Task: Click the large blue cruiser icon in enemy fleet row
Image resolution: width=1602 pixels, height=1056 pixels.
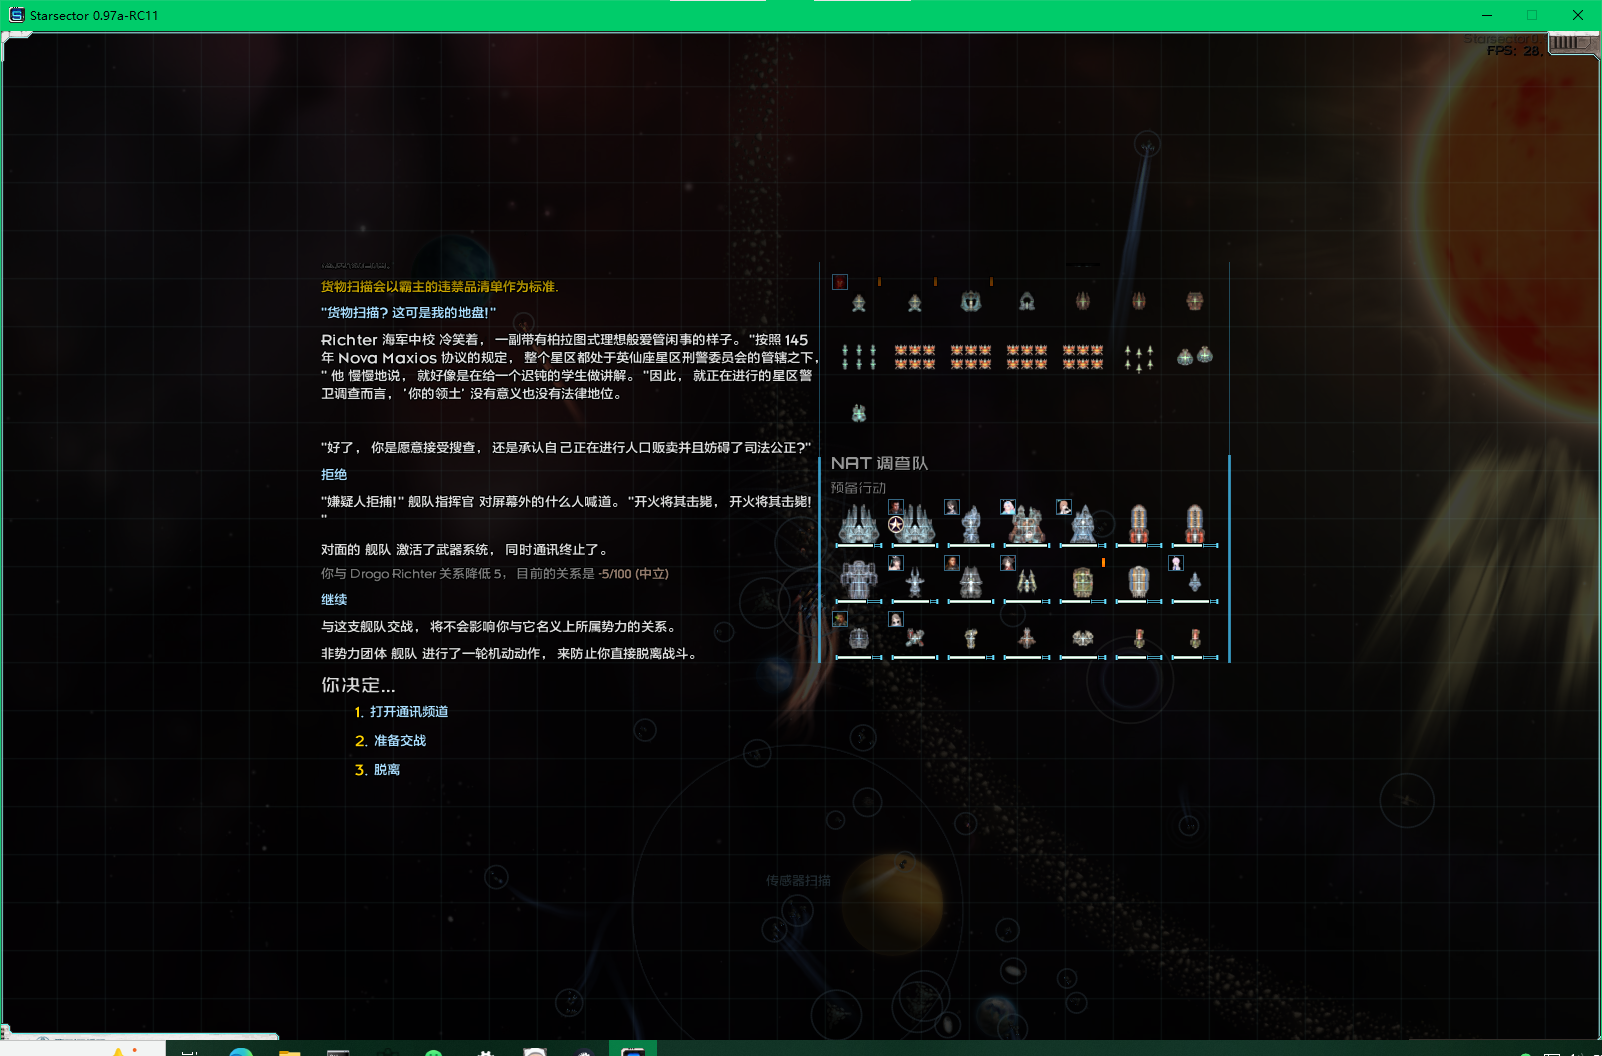Action: (971, 301)
